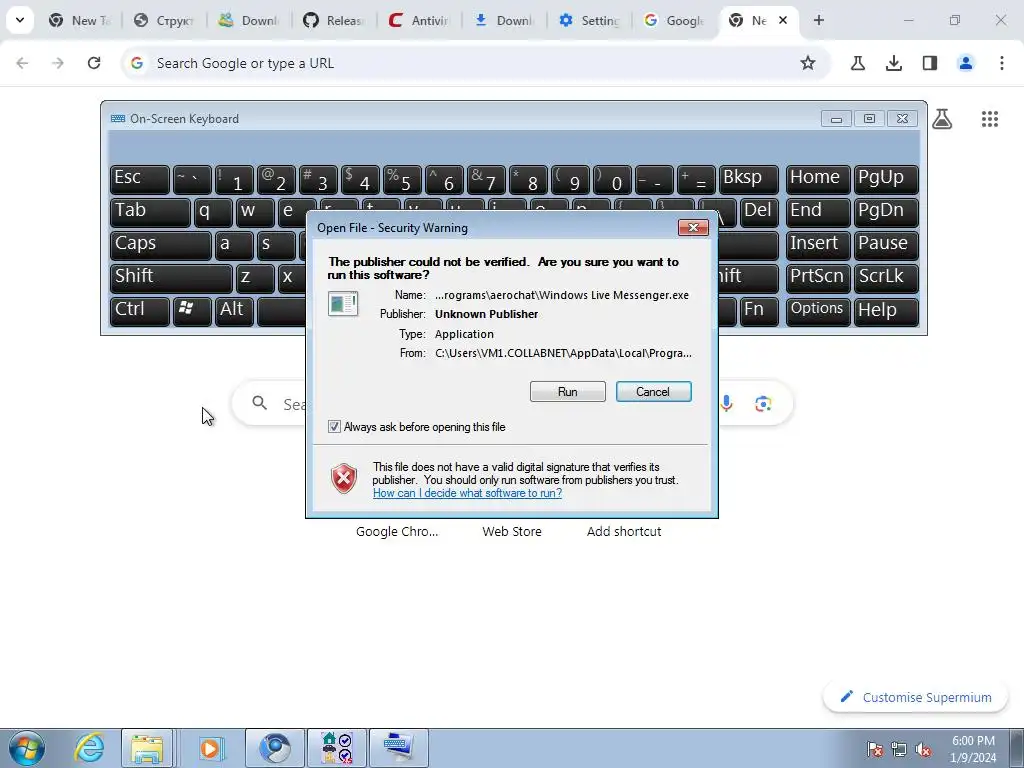This screenshot has width=1024, height=768.
Task: Toggle Fn key on On-Screen Keyboard
Action: (759, 311)
